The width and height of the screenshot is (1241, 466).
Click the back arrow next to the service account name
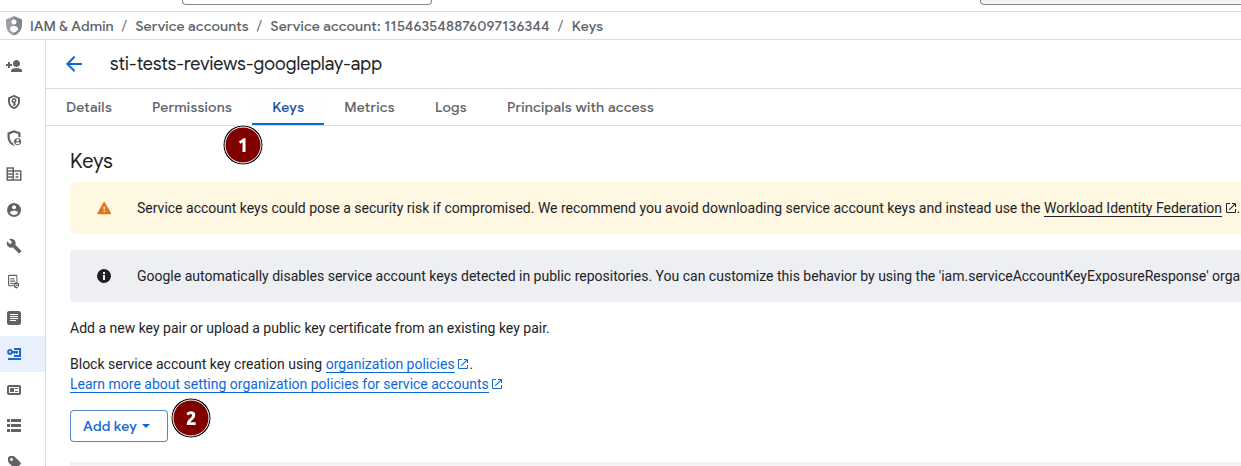(74, 65)
